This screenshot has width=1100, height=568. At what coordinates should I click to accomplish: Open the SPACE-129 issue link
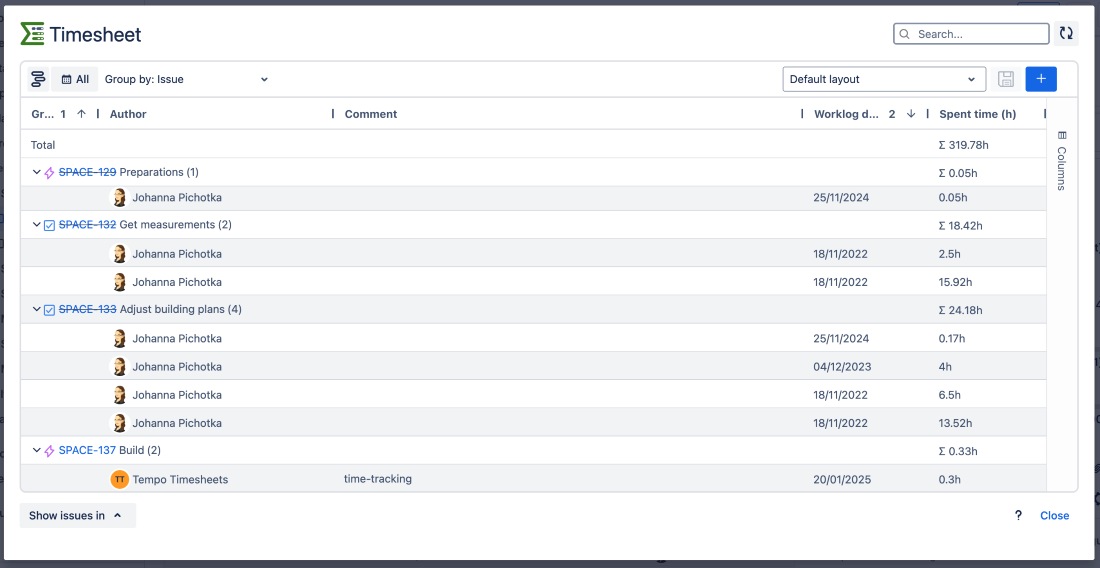pyautogui.click(x=87, y=172)
